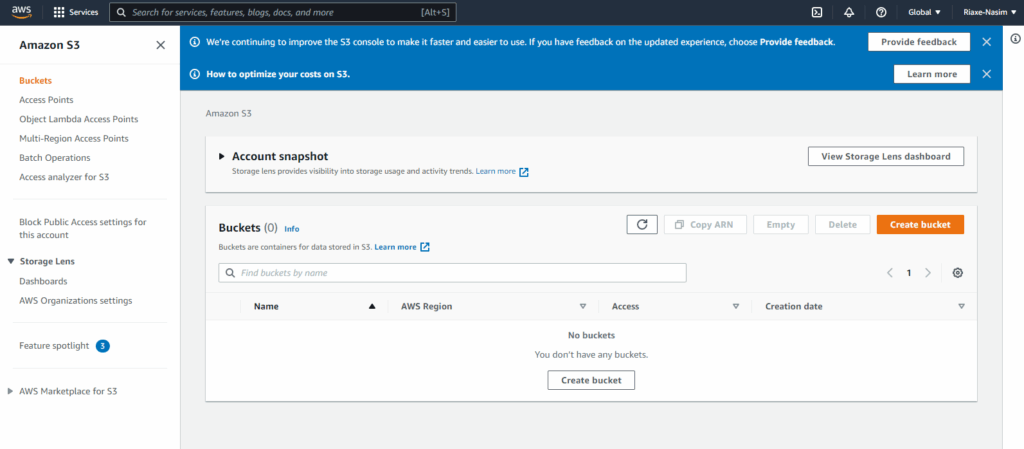Refresh the buckets list
This screenshot has height=449, width=1024.
click(641, 224)
